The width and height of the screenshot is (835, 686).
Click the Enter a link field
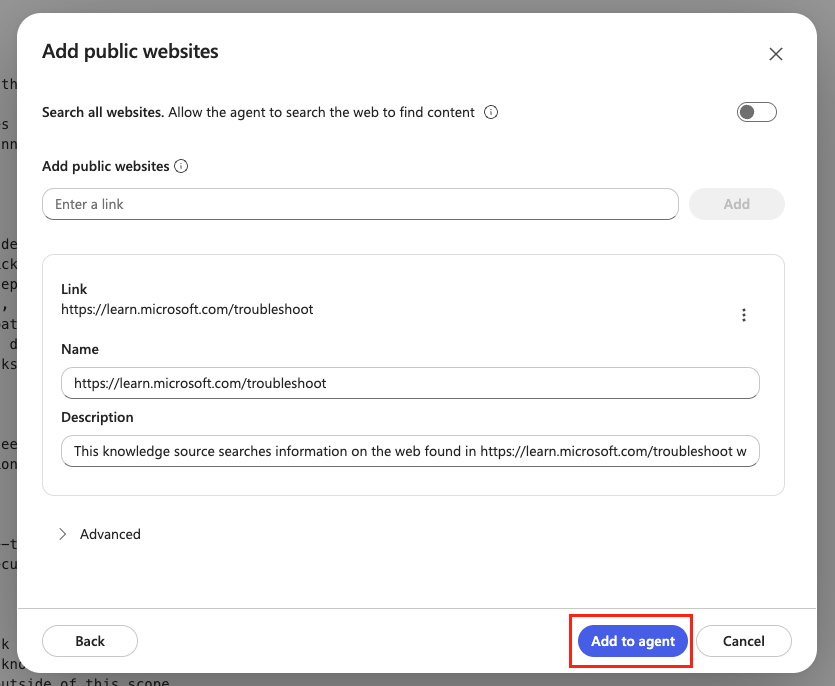click(x=360, y=204)
